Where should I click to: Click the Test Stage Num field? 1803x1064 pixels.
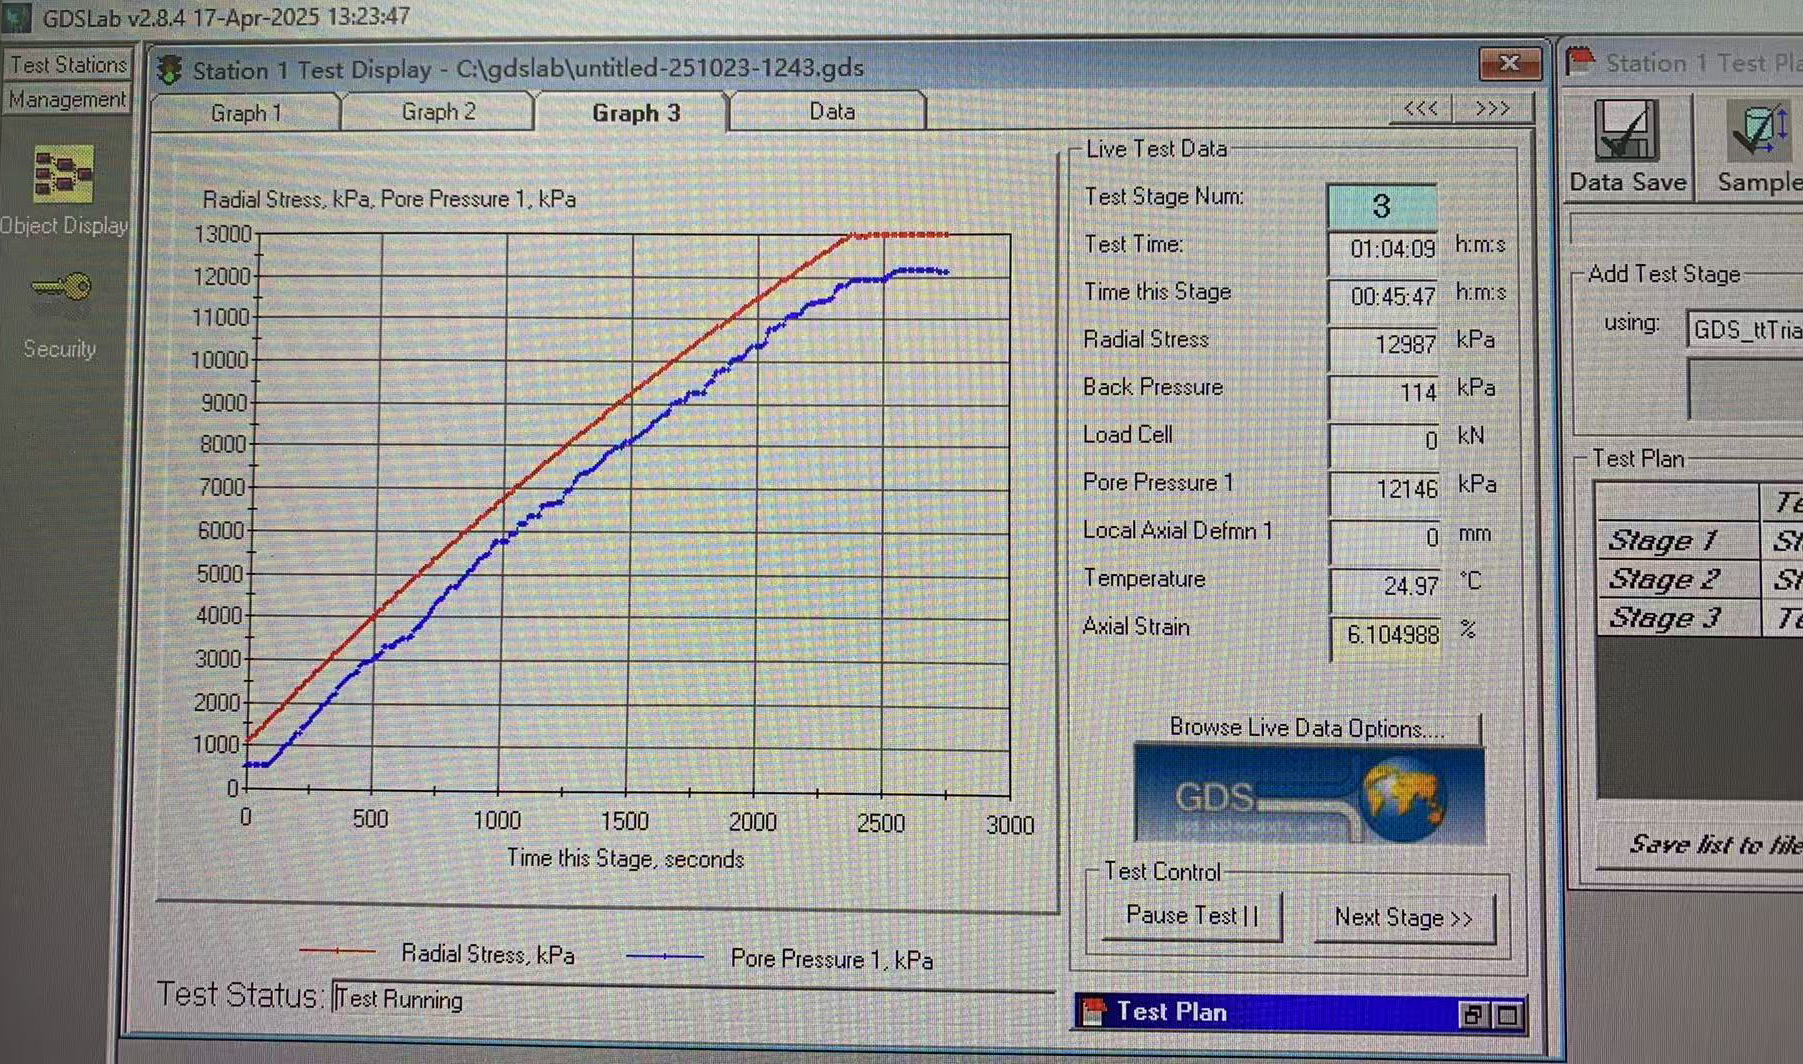1381,206
